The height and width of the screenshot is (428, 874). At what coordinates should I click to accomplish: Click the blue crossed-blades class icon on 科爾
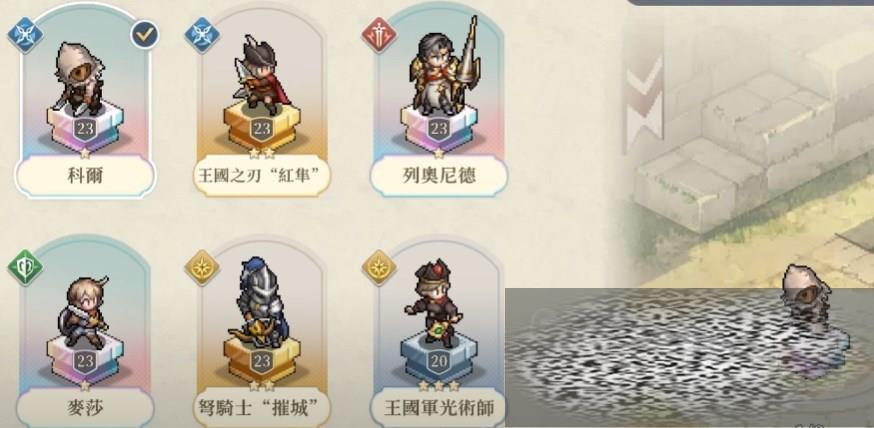(x=25, y=35)
